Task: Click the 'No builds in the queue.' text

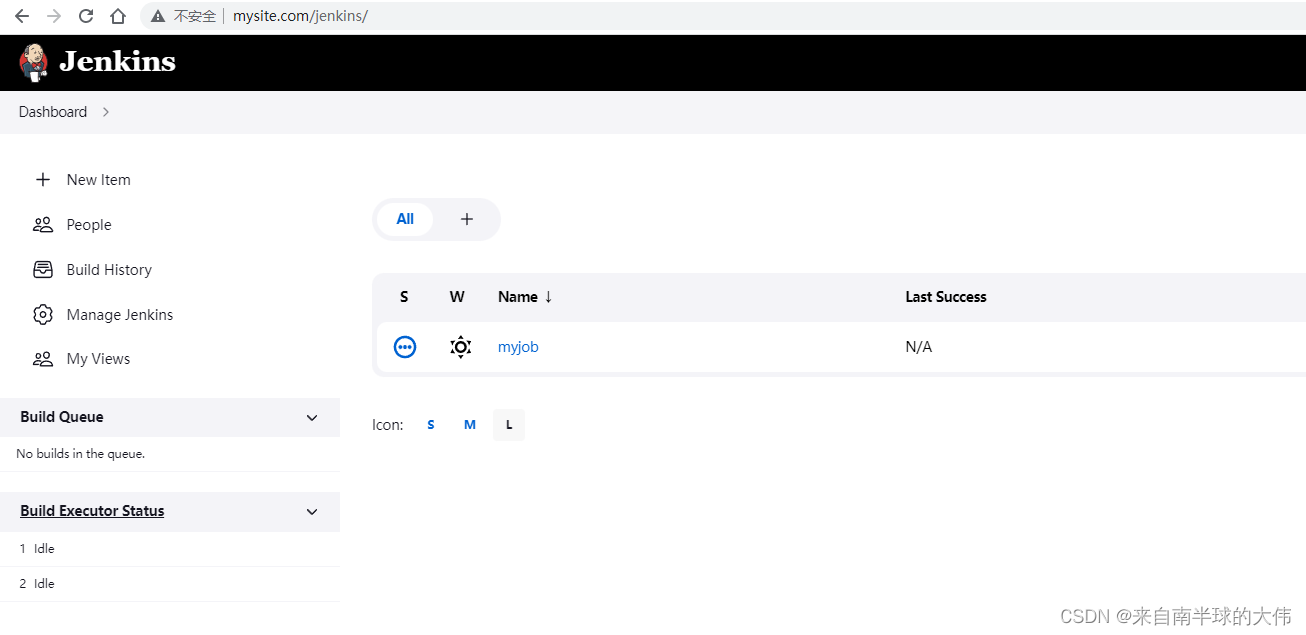Action: point(81,454)
